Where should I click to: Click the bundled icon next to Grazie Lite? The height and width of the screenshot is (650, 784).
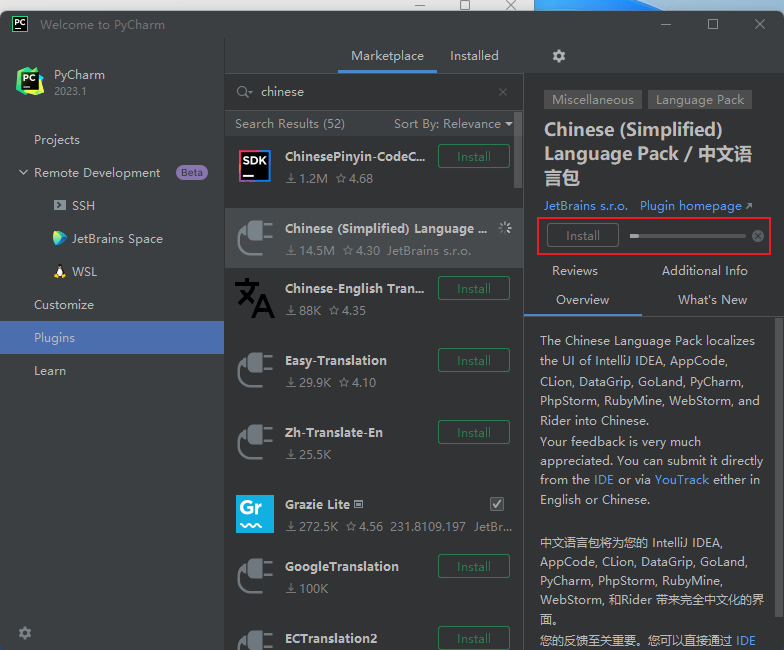click(x=358, y=504)
